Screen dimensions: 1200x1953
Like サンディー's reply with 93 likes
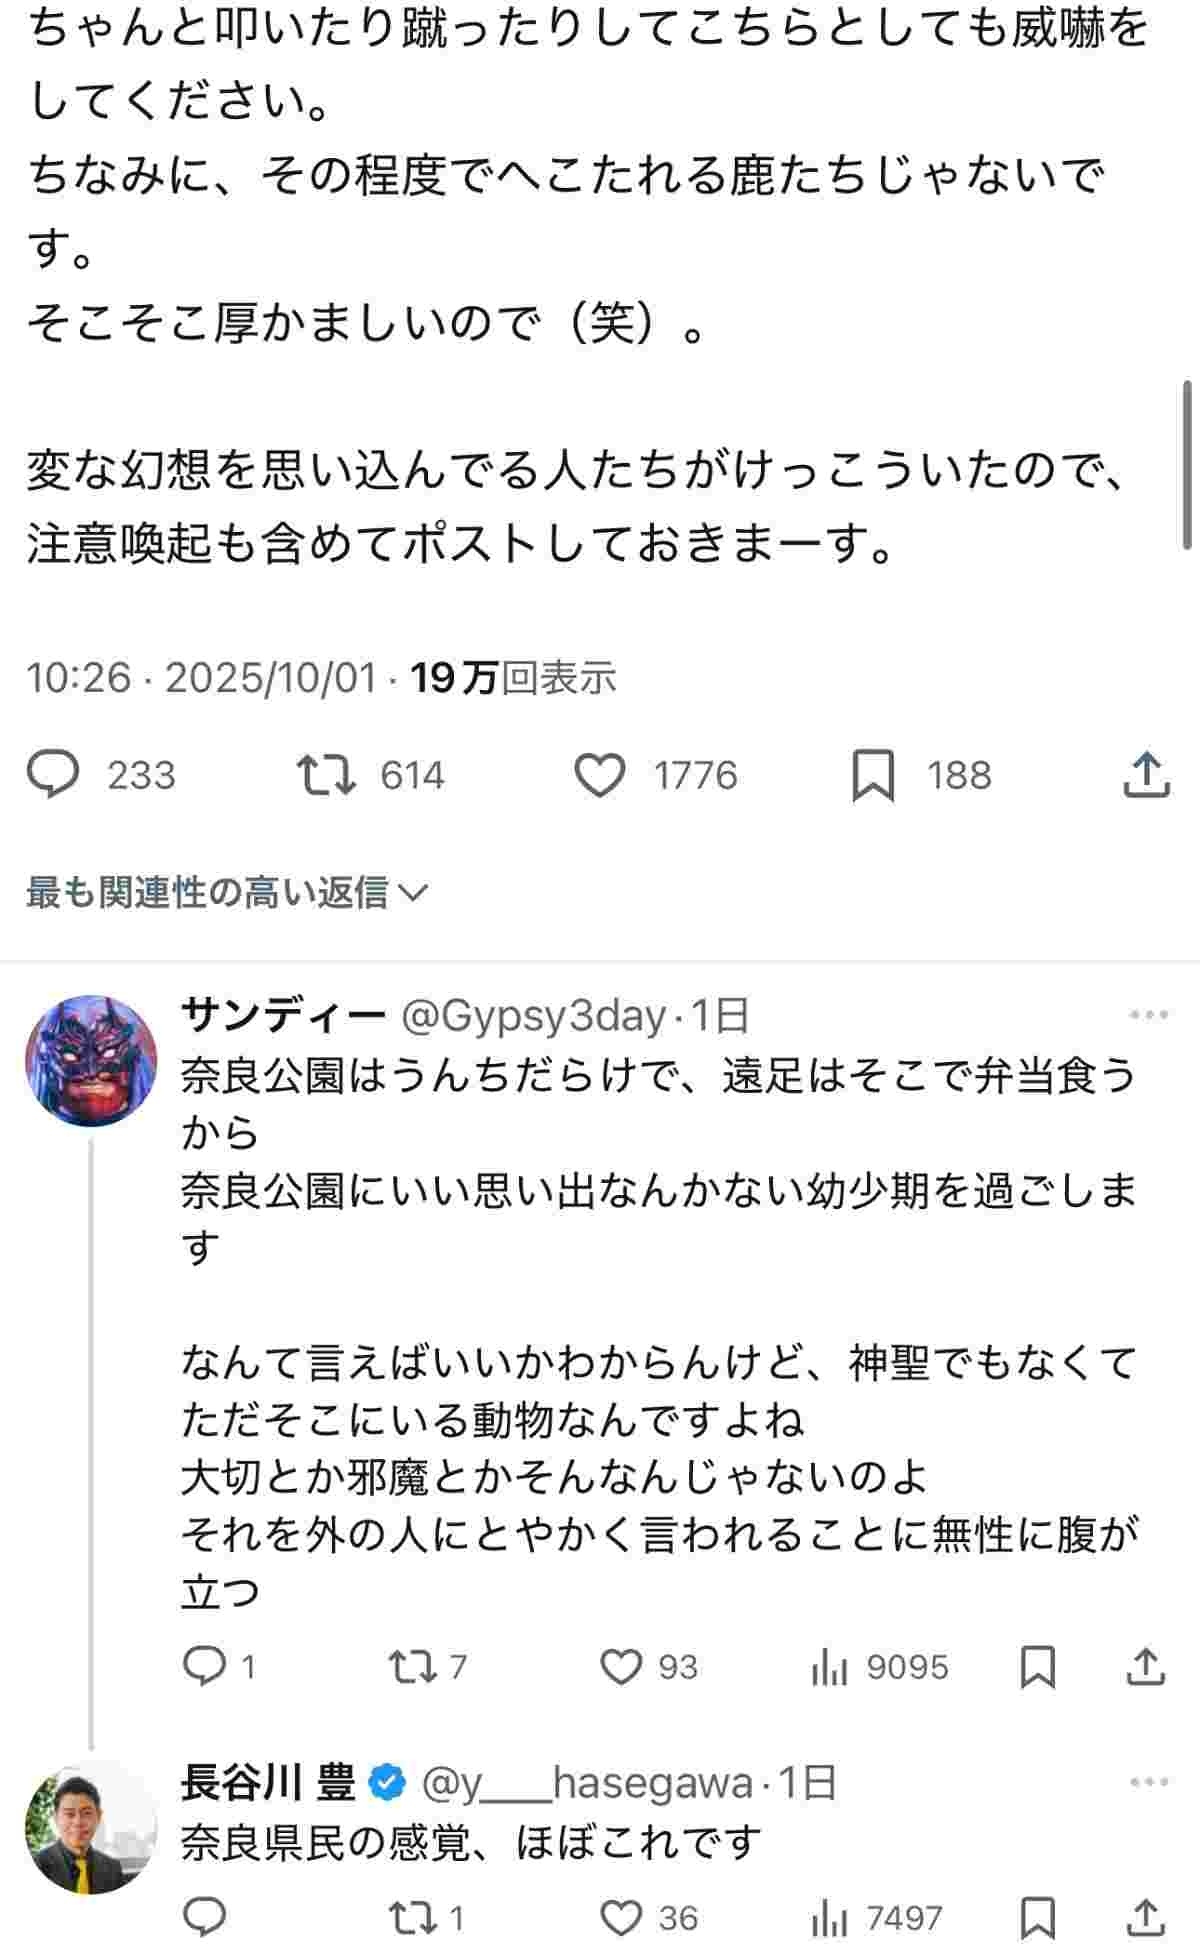click(x=620, y=1666)
